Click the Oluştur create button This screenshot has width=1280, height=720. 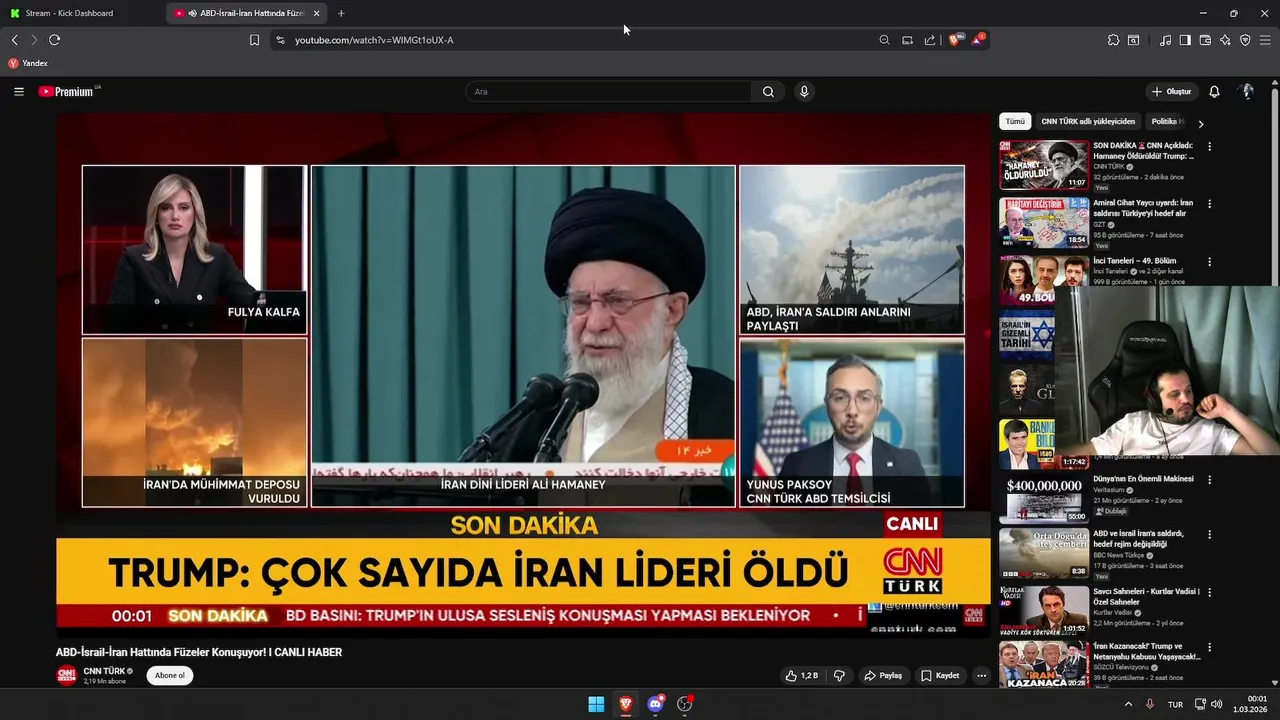1171,91
